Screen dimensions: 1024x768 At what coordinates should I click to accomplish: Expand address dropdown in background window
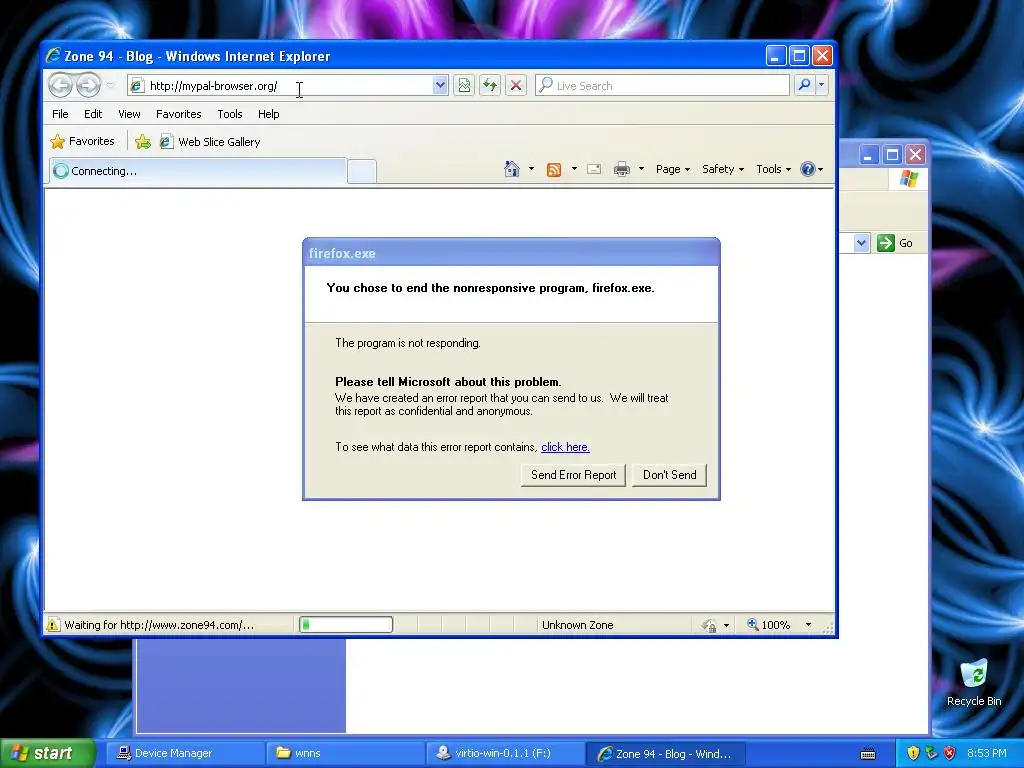pyautogui.click(x=861, y=243)
